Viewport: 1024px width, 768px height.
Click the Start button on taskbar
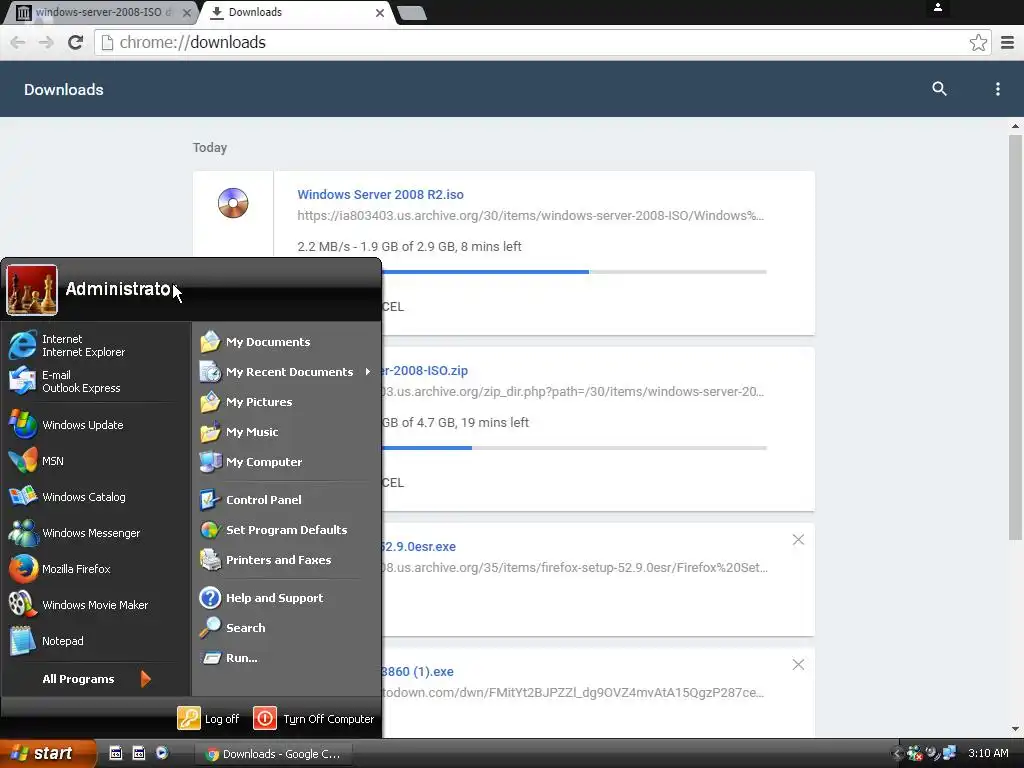coord(47,753)
